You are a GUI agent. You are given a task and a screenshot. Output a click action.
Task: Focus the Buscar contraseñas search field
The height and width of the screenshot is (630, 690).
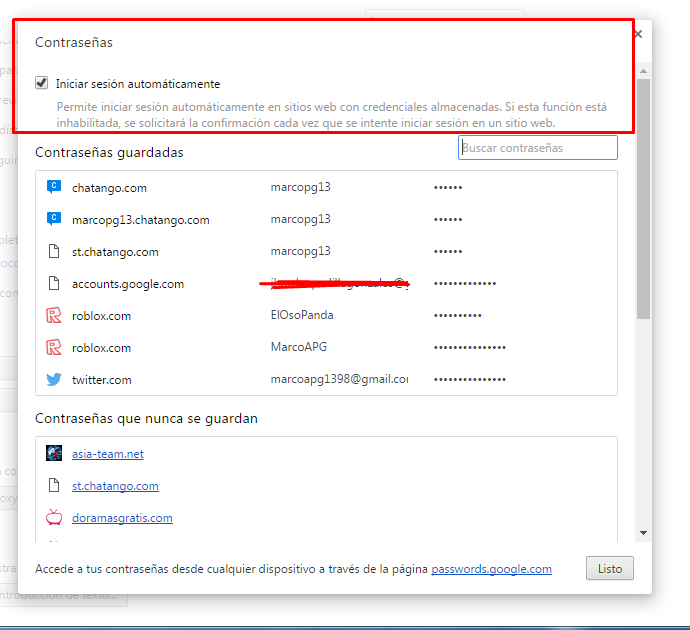(538, 148)
